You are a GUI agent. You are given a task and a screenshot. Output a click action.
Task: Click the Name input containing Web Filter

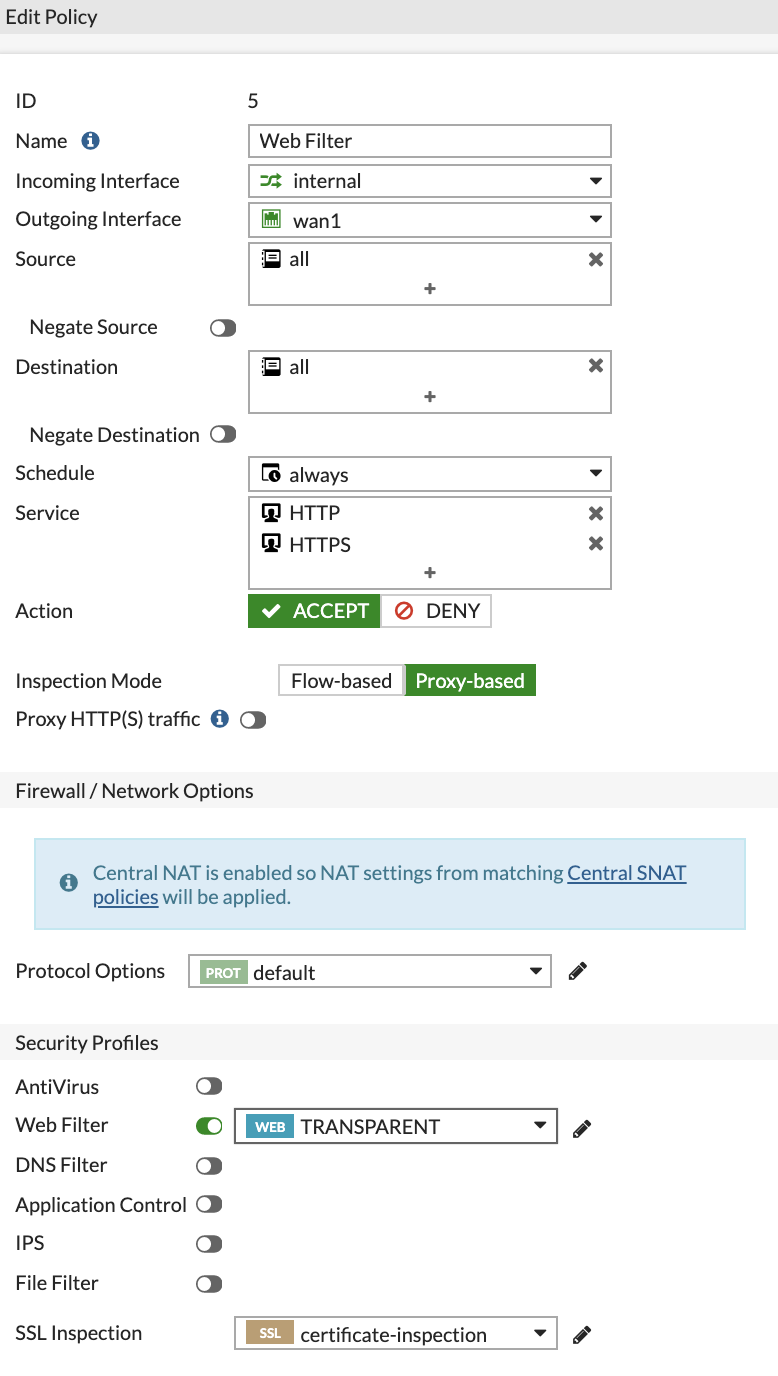(x=429, y=140)
